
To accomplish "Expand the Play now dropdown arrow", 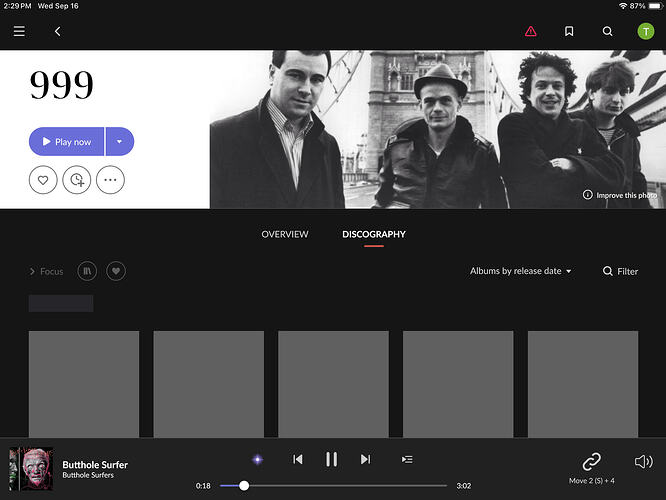I will [x=120, y=141].
